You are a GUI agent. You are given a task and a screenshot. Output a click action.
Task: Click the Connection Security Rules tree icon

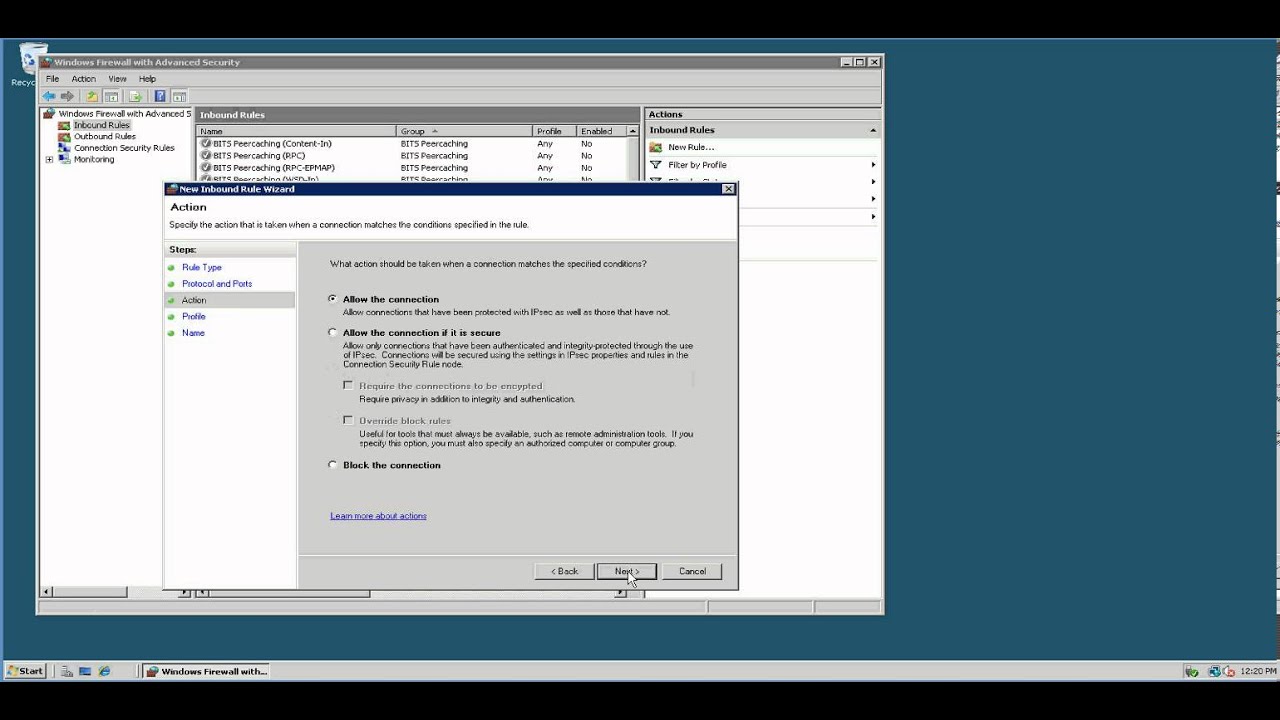(x=64, y=147)
